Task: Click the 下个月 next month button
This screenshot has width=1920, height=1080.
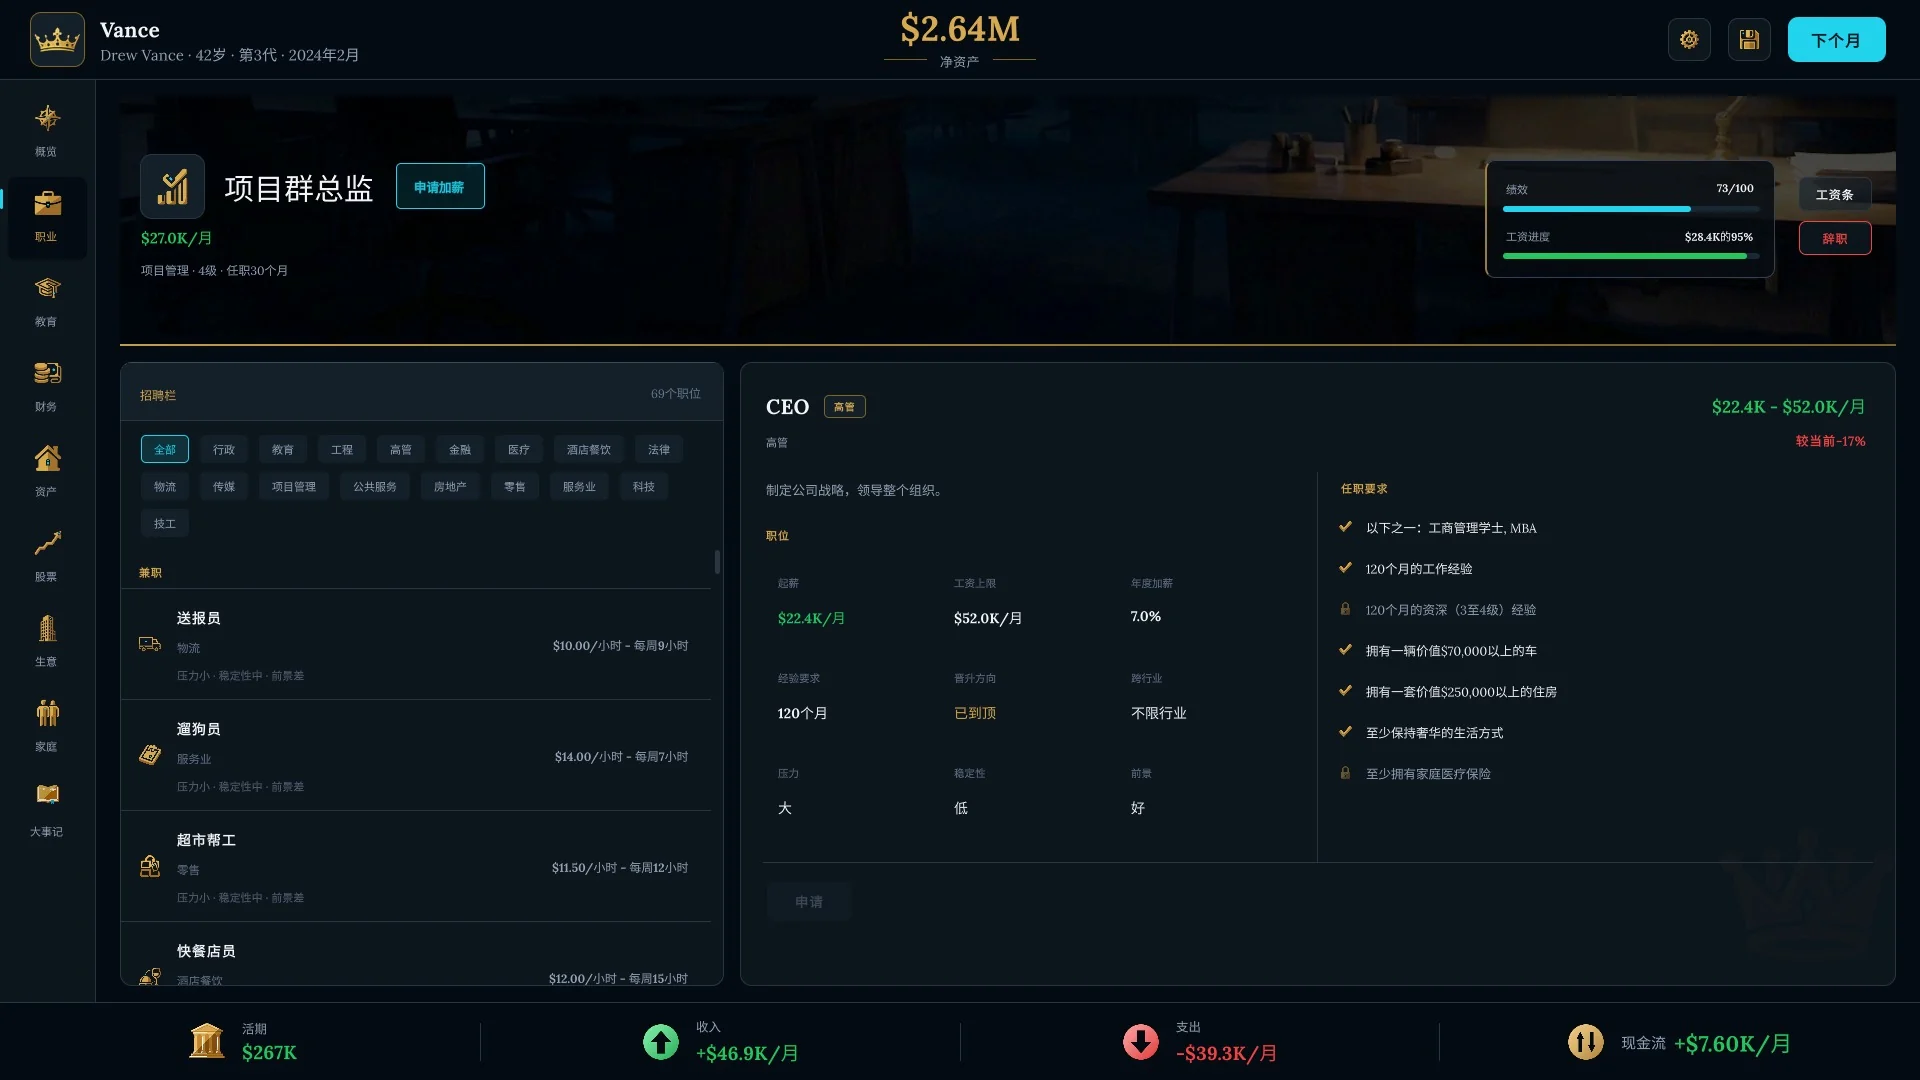Action: click(x=1836, y=40)
